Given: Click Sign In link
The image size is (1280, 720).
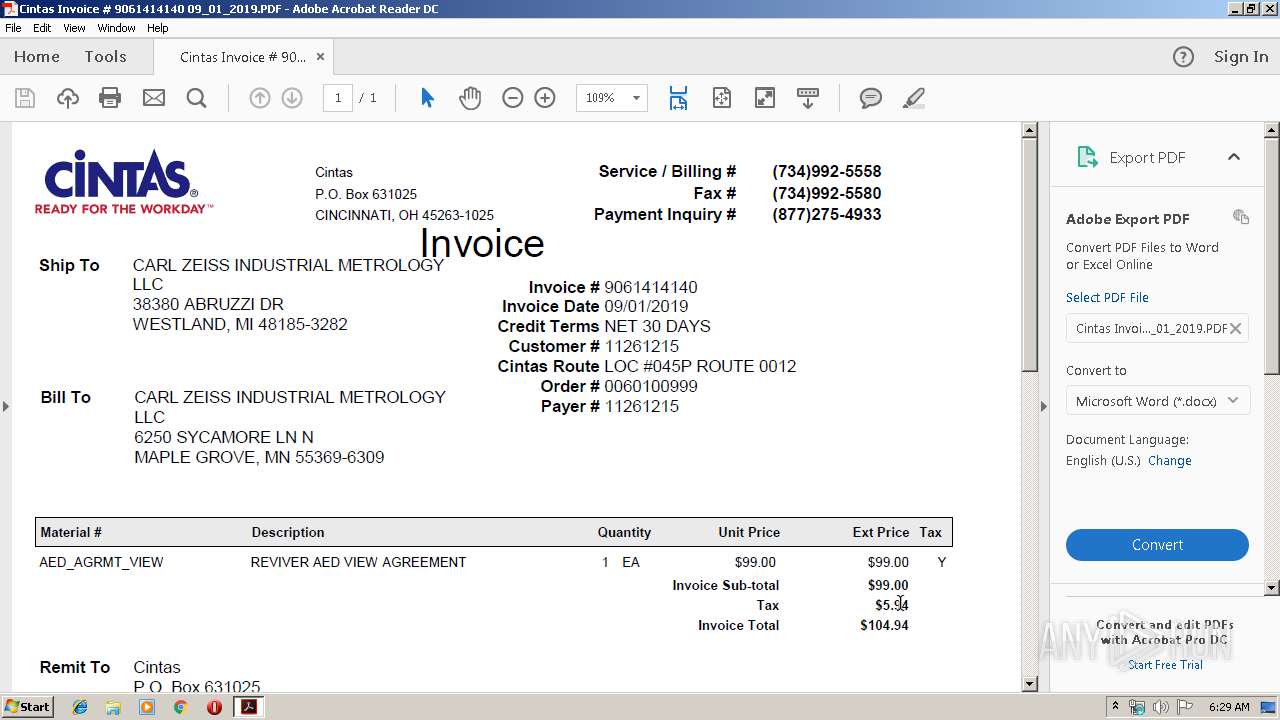Looking at the screenshot, I should 1241,57.
